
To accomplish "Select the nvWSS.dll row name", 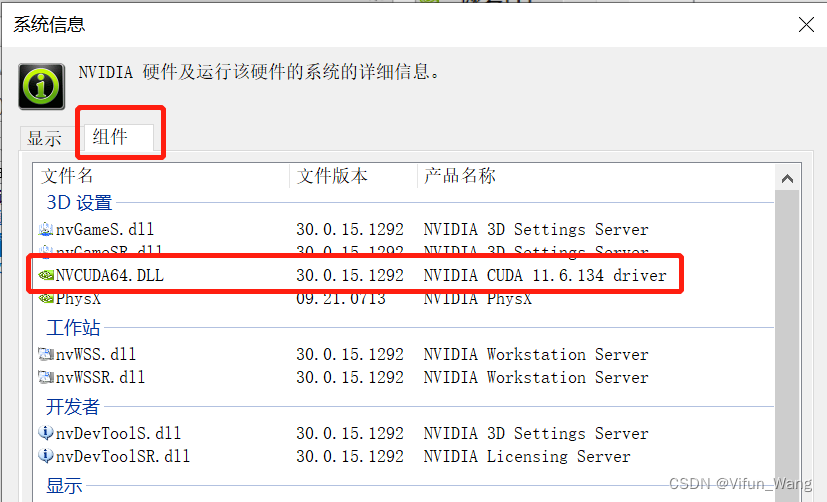I will point(95,354).
